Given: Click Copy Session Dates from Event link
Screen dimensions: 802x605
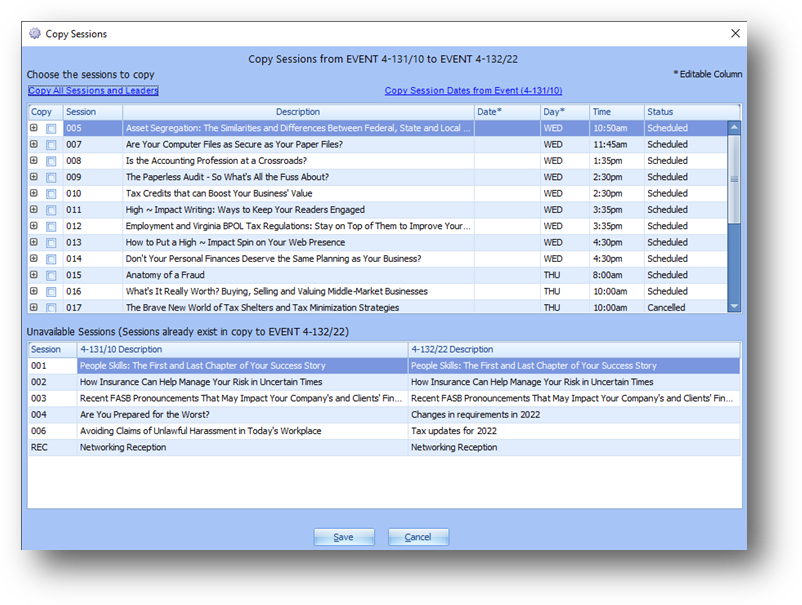Looking at the screenshot, I should pyautogui.click(x=473, y=91).
